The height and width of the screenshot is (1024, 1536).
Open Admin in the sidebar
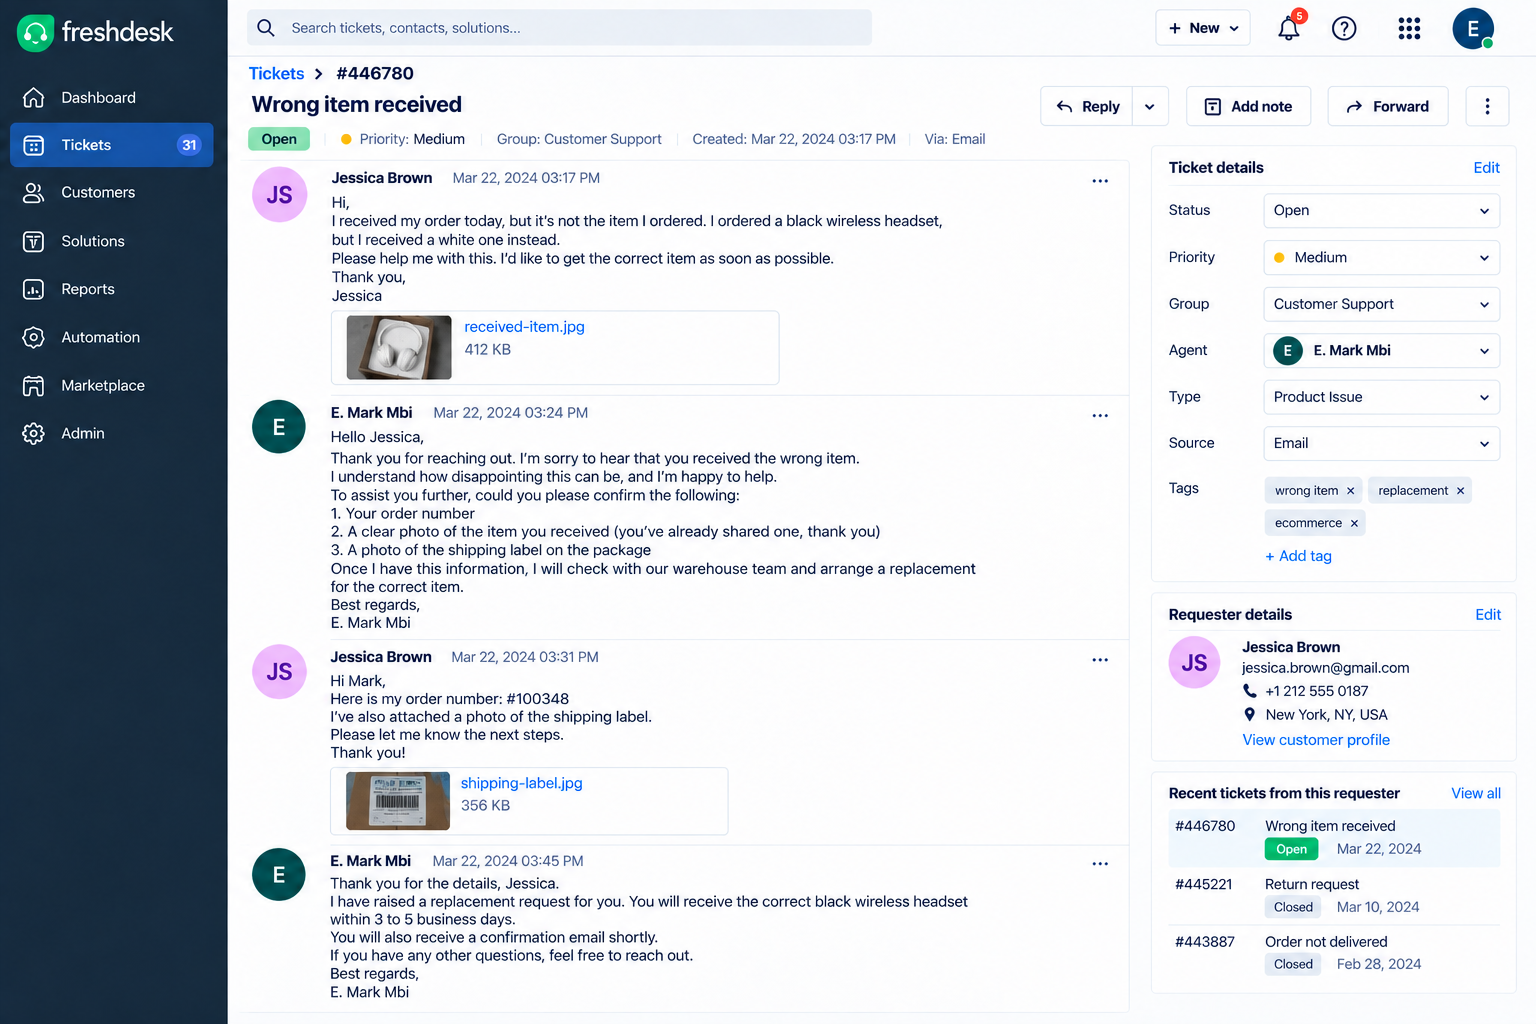tap(112, 433)
